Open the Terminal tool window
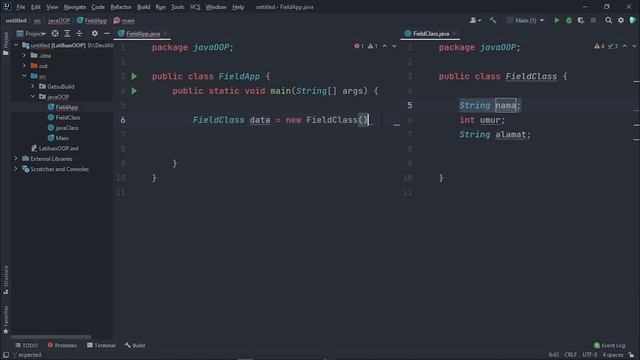Viewport: 640px width, 360px height. [101, 346]
